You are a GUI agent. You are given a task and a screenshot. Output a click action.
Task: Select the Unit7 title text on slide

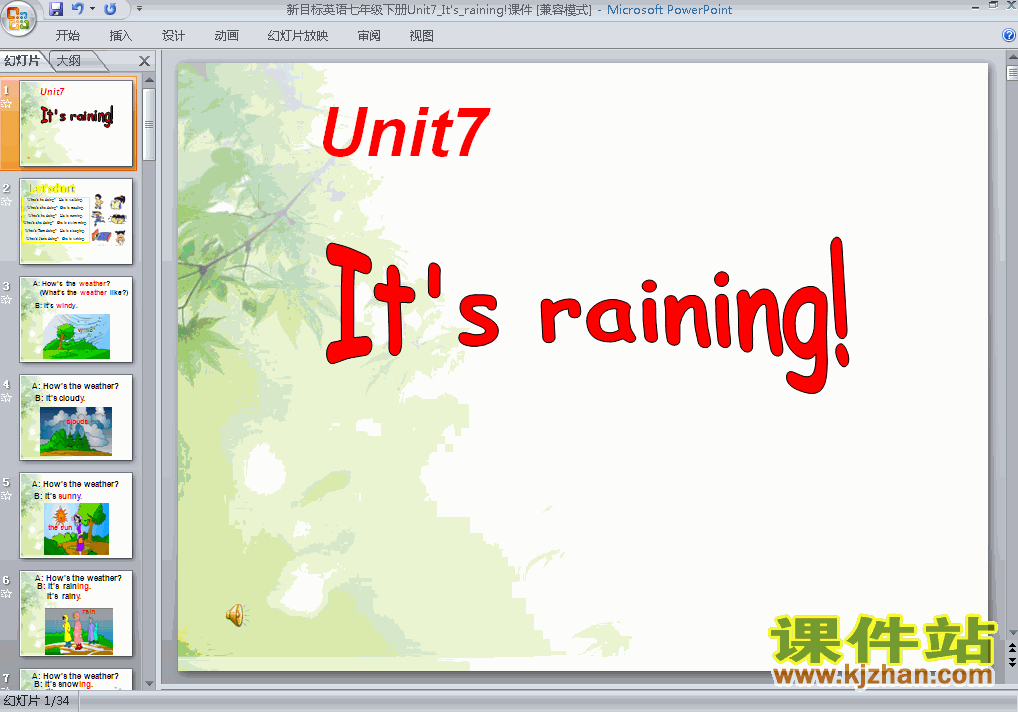(405, 133)
